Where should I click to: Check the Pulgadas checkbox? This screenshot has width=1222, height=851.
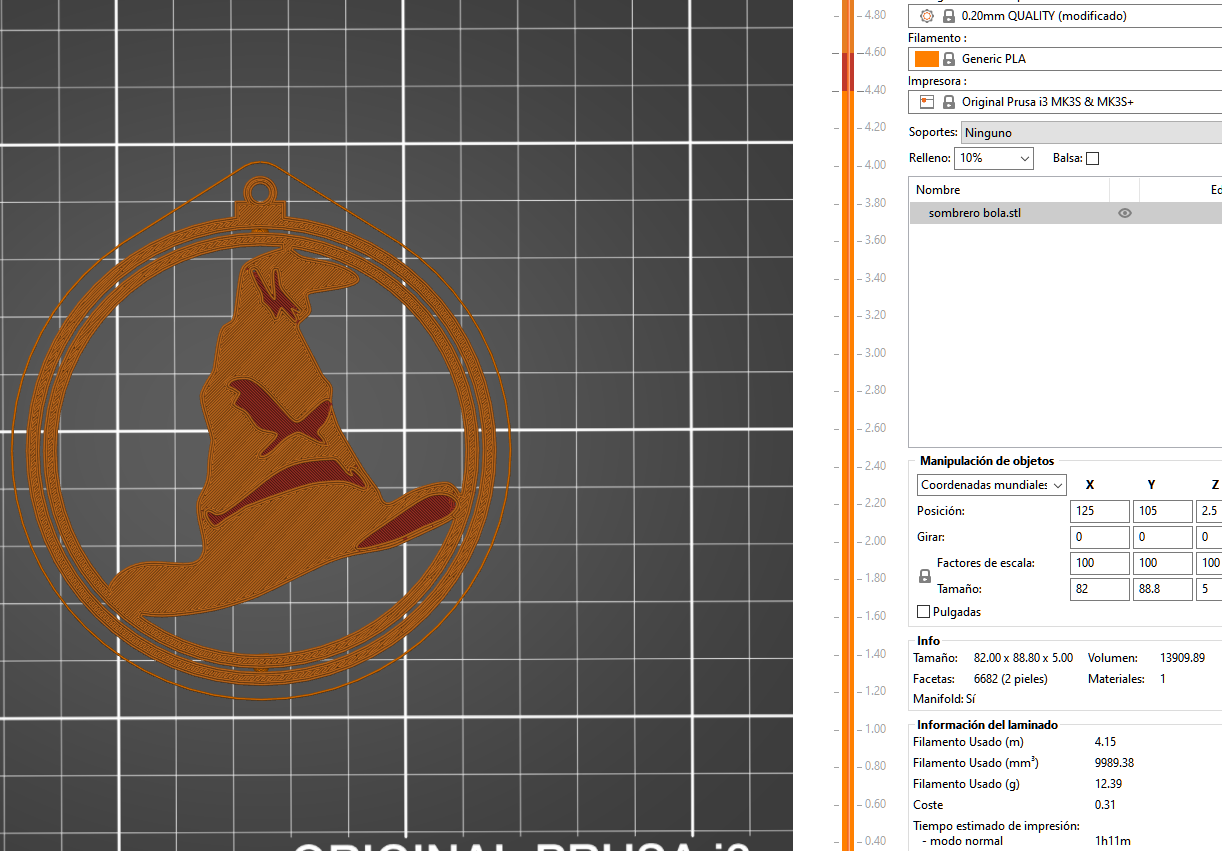(x=923, y=612)
